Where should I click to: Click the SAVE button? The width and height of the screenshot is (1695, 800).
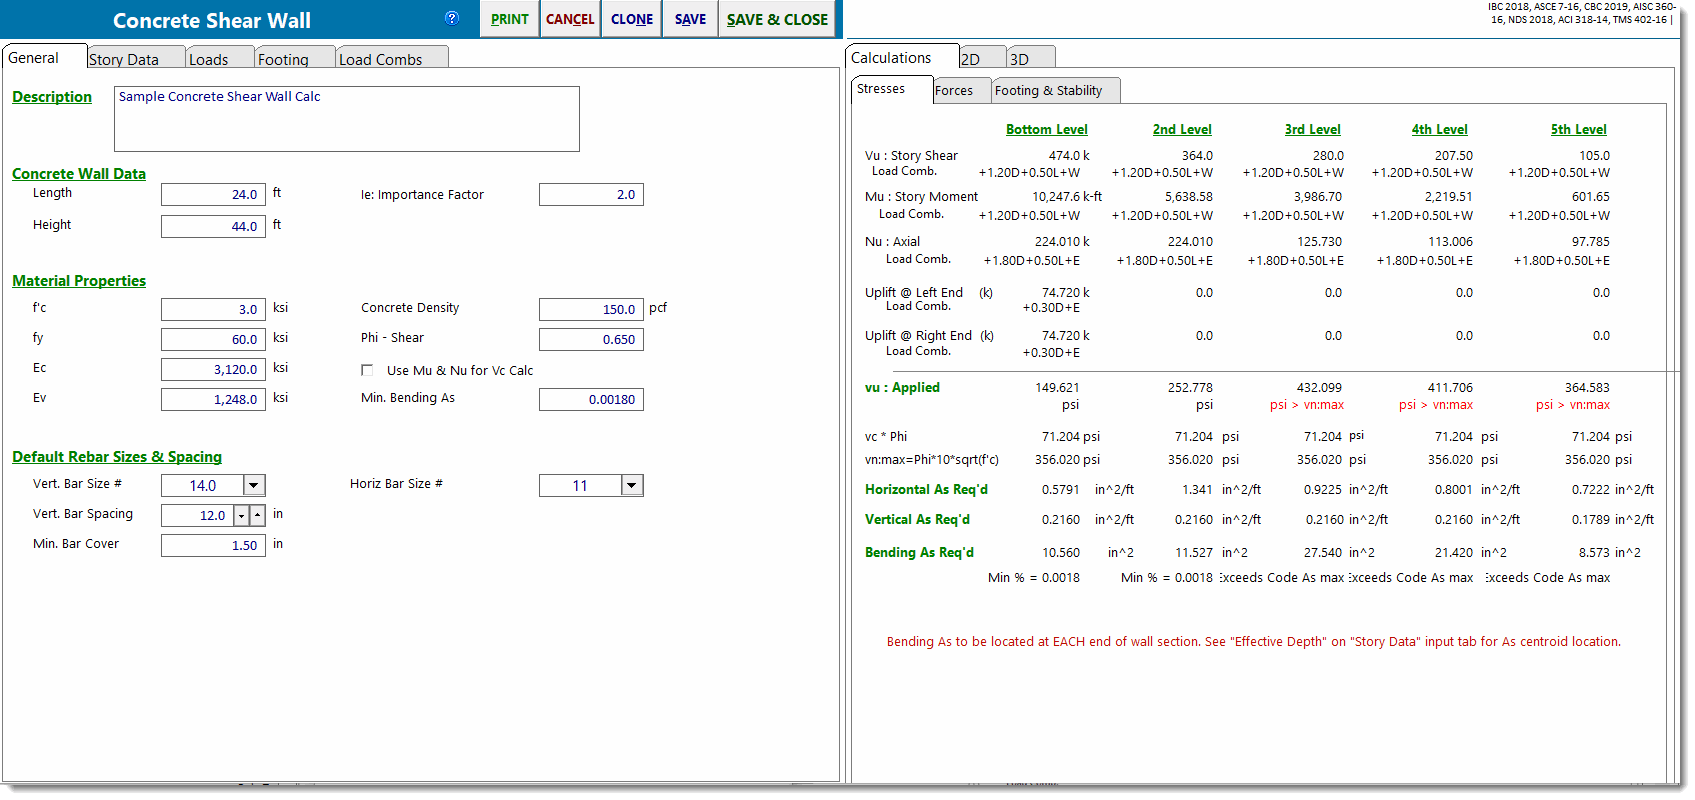tap(690, 19)
